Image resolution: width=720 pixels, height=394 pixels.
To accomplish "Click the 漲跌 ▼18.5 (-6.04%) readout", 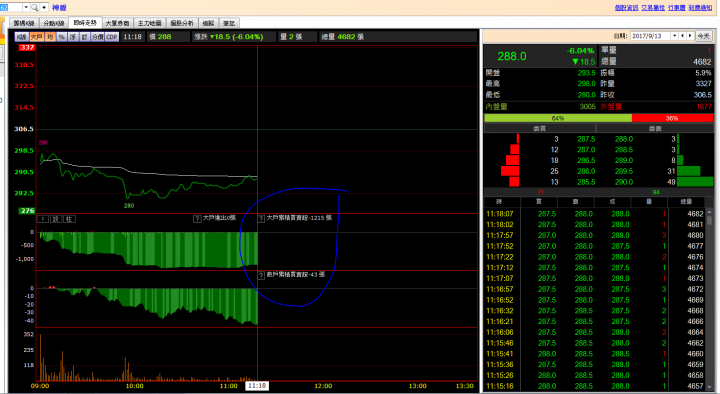I will pyautogui.click(x=229, y=37).
